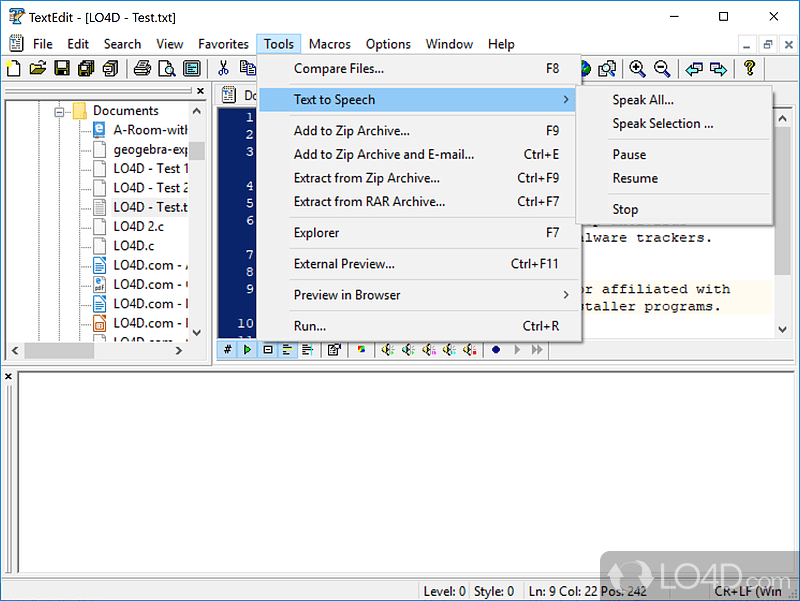The width and height of the screenshot is (800, 601).
Task: Click Speak All in the submenu
Action: (673, 99)
